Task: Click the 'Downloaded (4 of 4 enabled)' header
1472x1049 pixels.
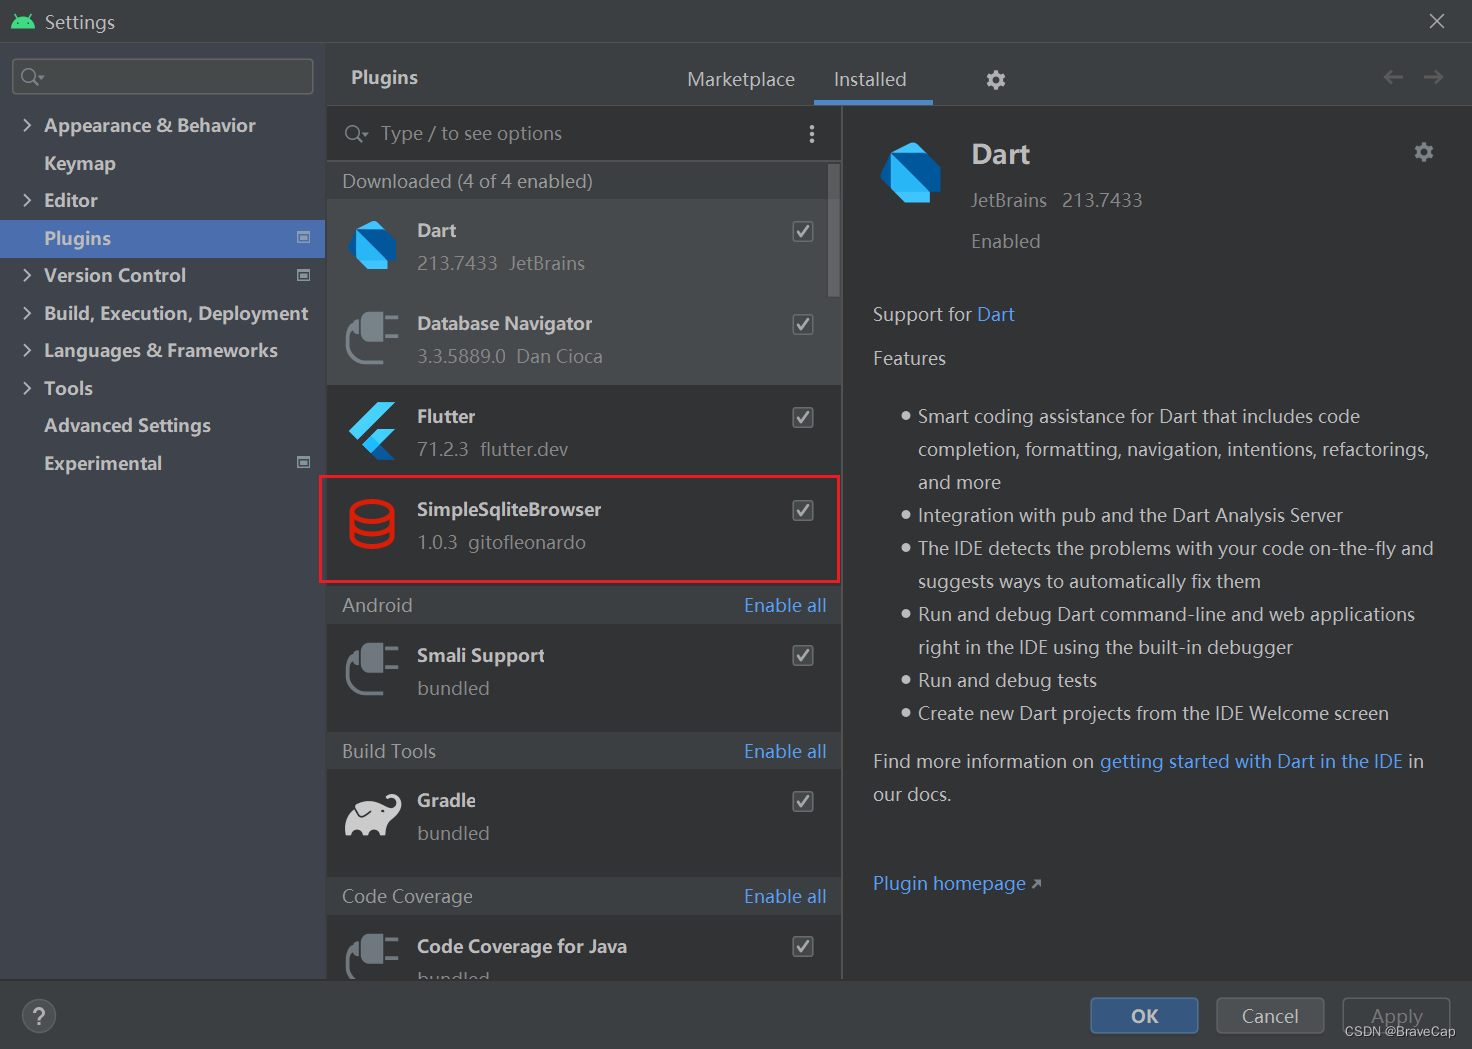Action: tap(467, 181)
